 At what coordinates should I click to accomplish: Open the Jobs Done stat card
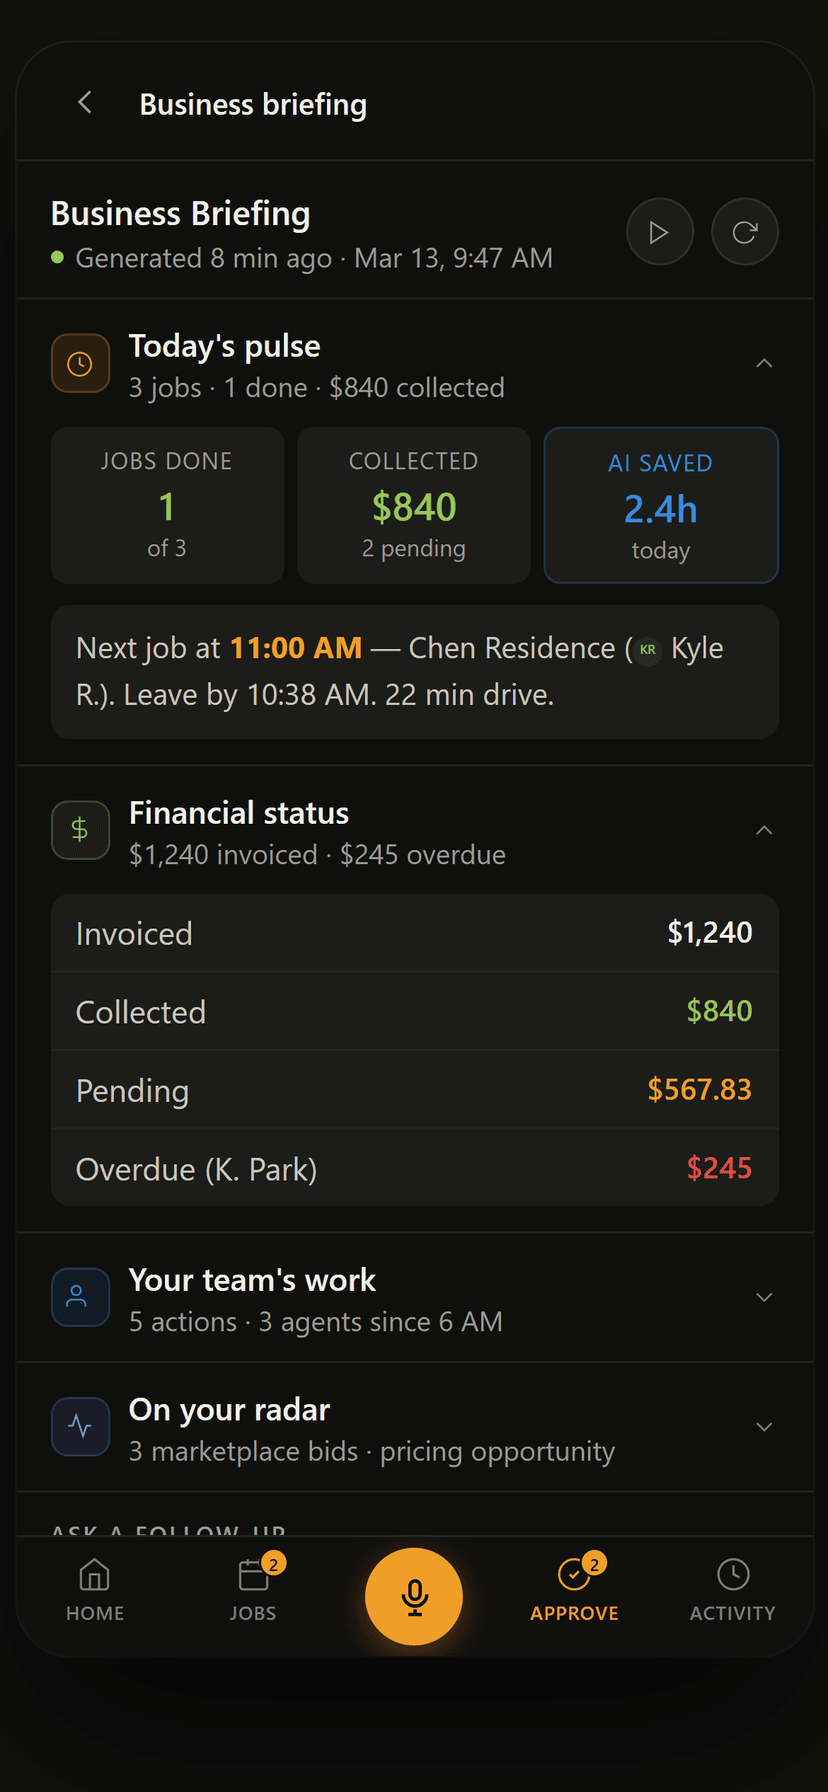pyautogui.click(x=167, y=505)
